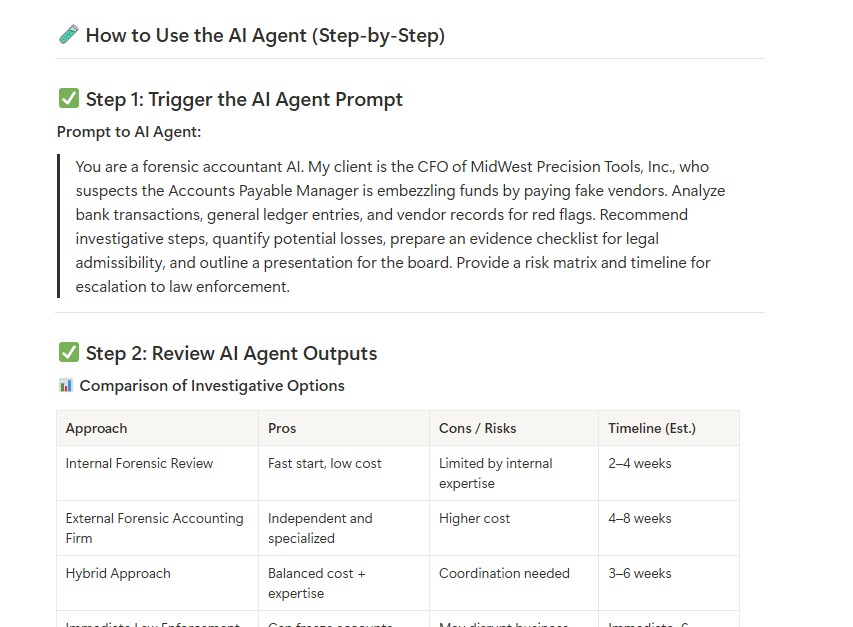
Task: Click the Step 2: Review AI Agent Outputs heading
Action: point(231,353)
